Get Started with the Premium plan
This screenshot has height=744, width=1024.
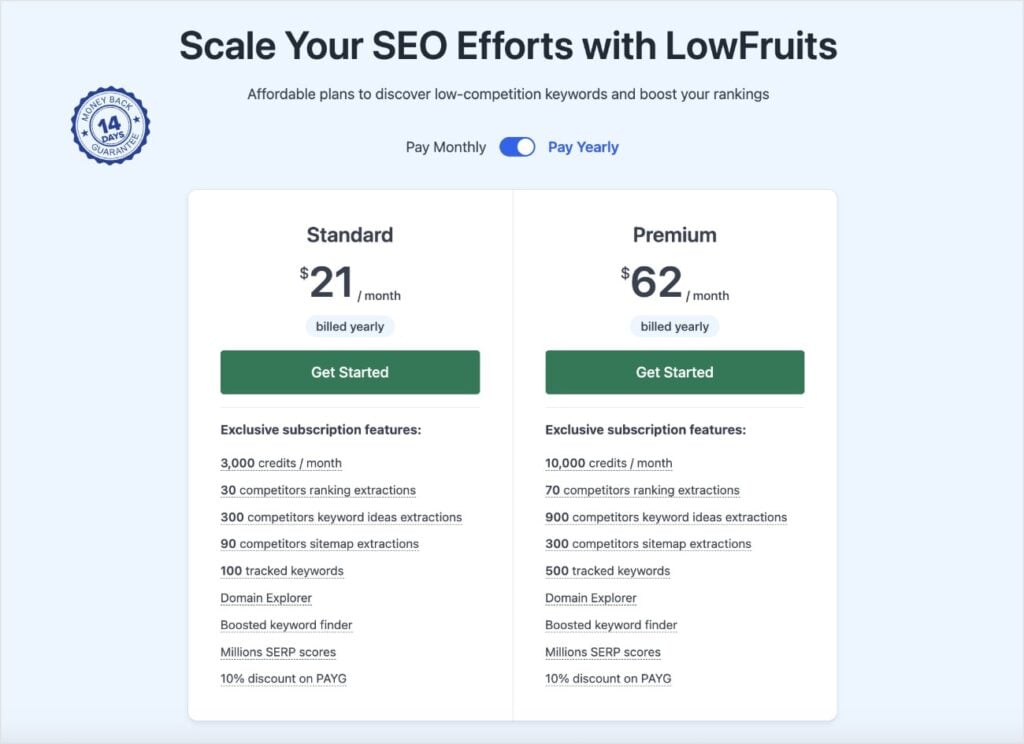point(674,371)
